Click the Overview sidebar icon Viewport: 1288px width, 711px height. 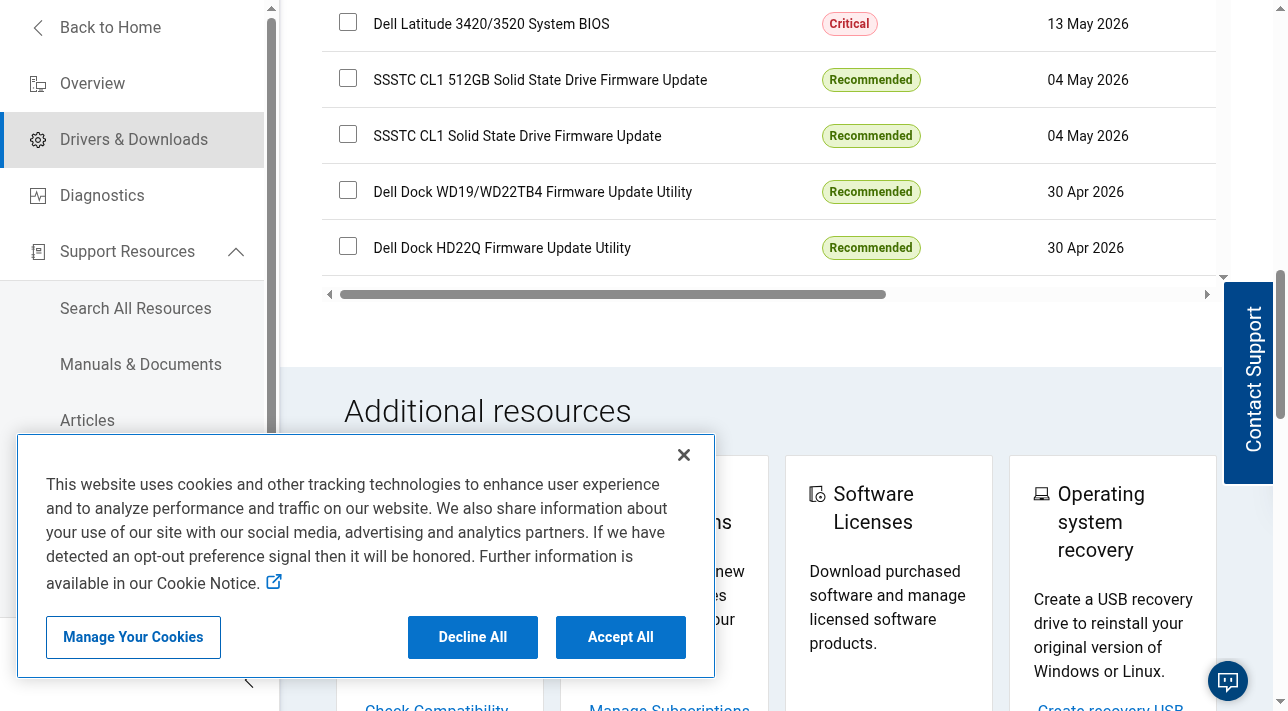coord(38,84)
